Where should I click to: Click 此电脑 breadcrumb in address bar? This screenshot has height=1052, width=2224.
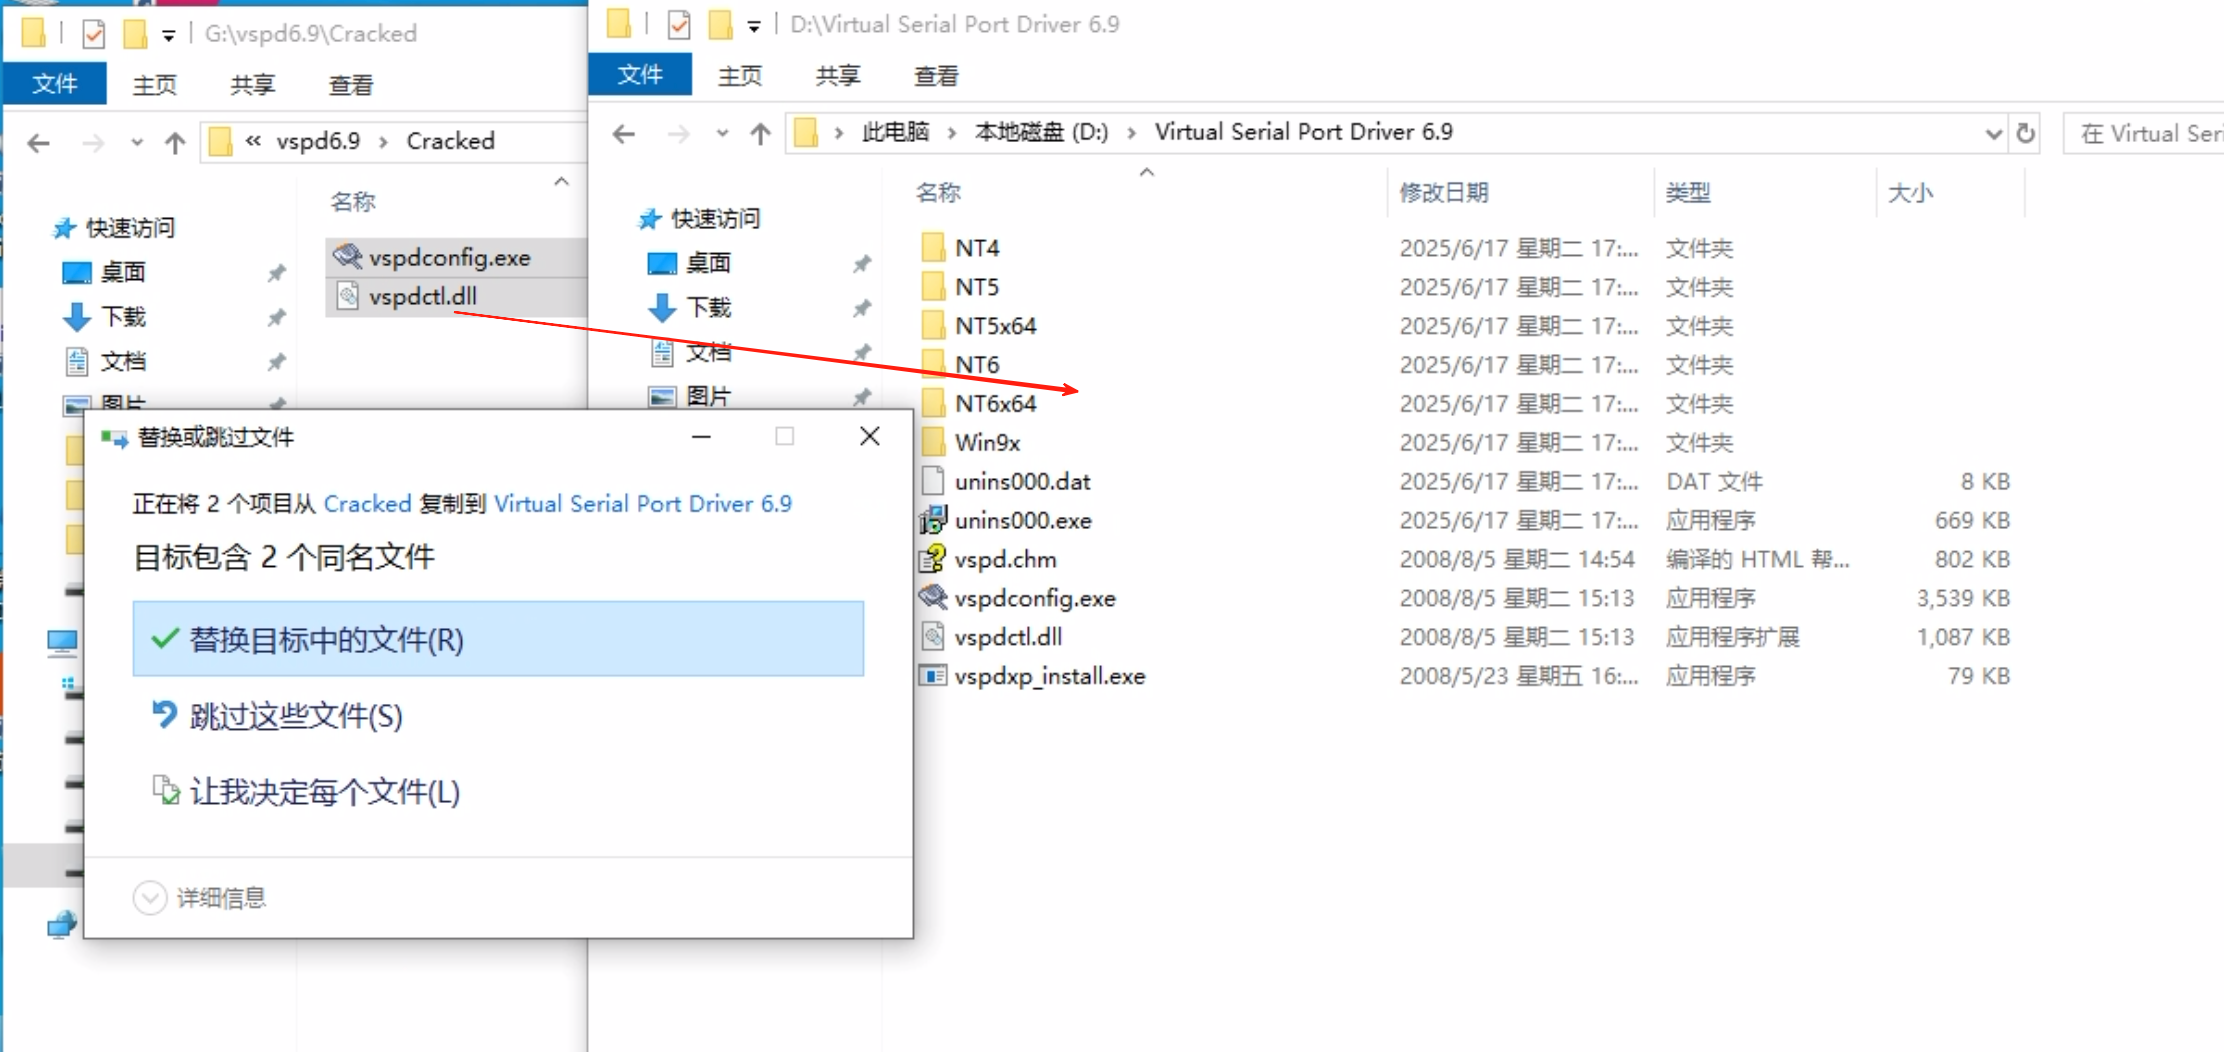(896, 132)
